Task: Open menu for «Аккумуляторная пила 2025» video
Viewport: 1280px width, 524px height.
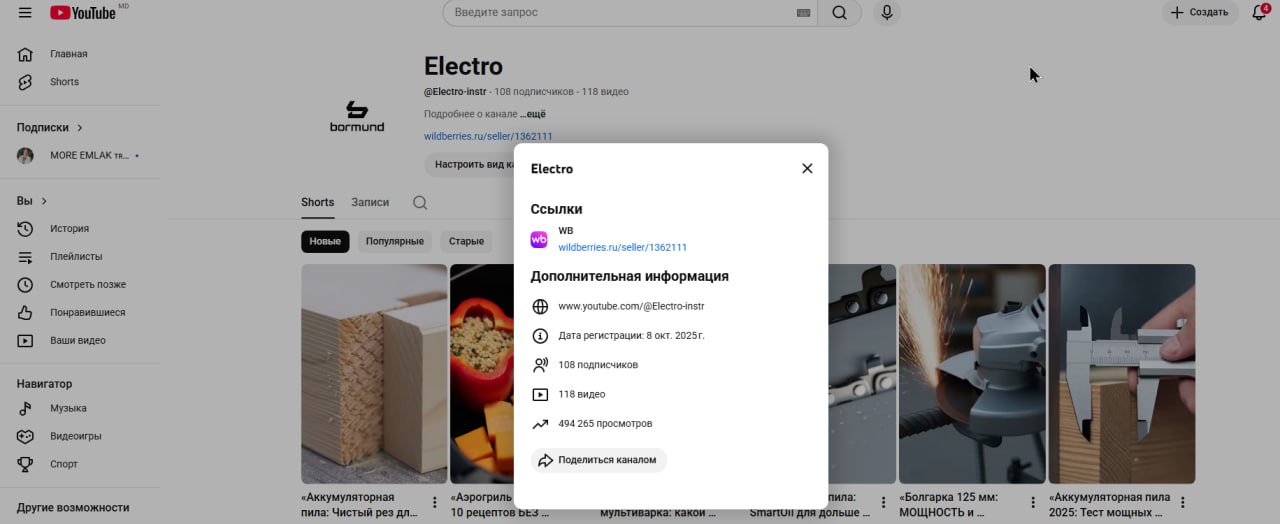Action: 1182,502
